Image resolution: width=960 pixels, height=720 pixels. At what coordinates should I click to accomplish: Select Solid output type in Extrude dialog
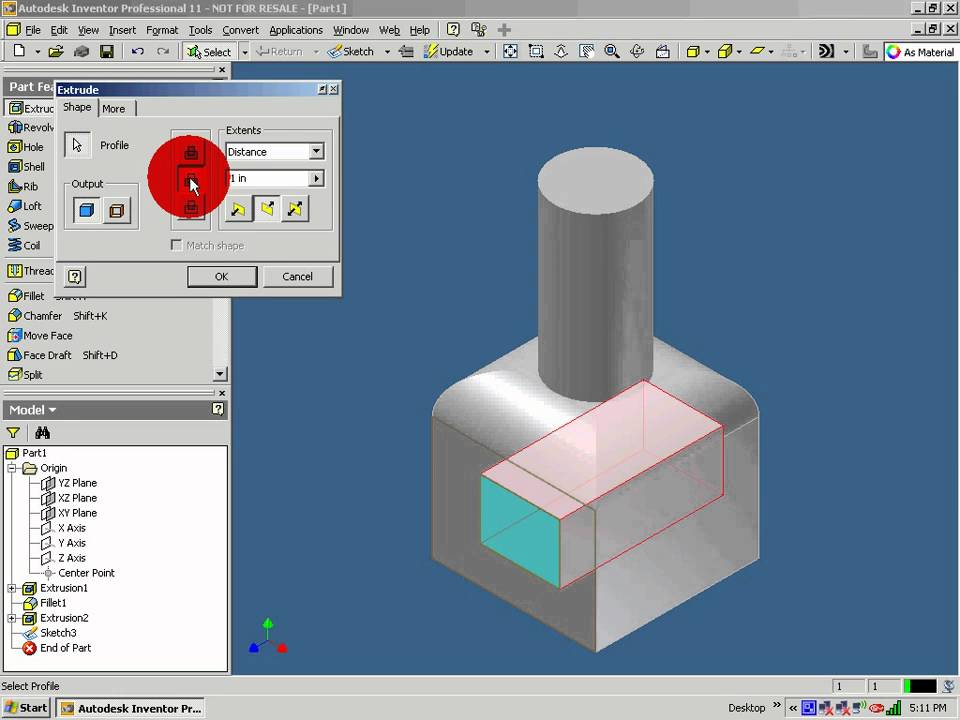click(x=87, y=210)
